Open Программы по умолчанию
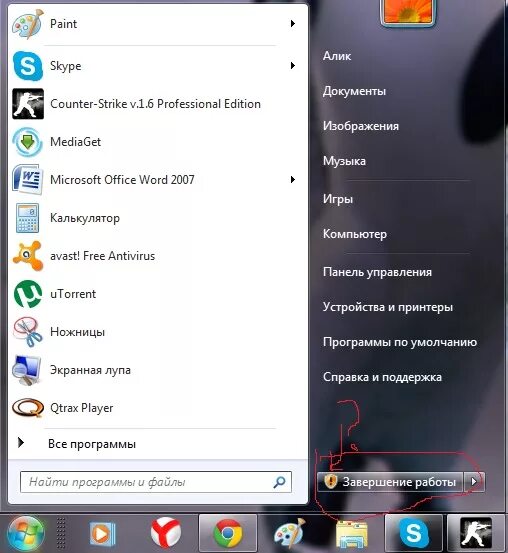Screen dimensions: 508x553 click(400, 342)
